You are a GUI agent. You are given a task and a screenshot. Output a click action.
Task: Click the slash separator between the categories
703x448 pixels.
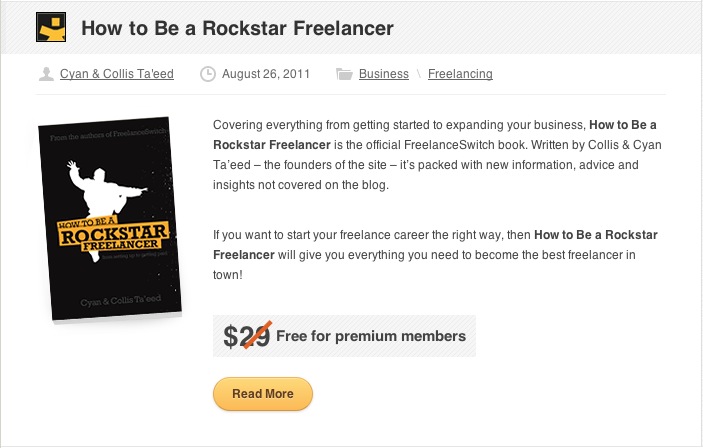[x=419, y=74]
